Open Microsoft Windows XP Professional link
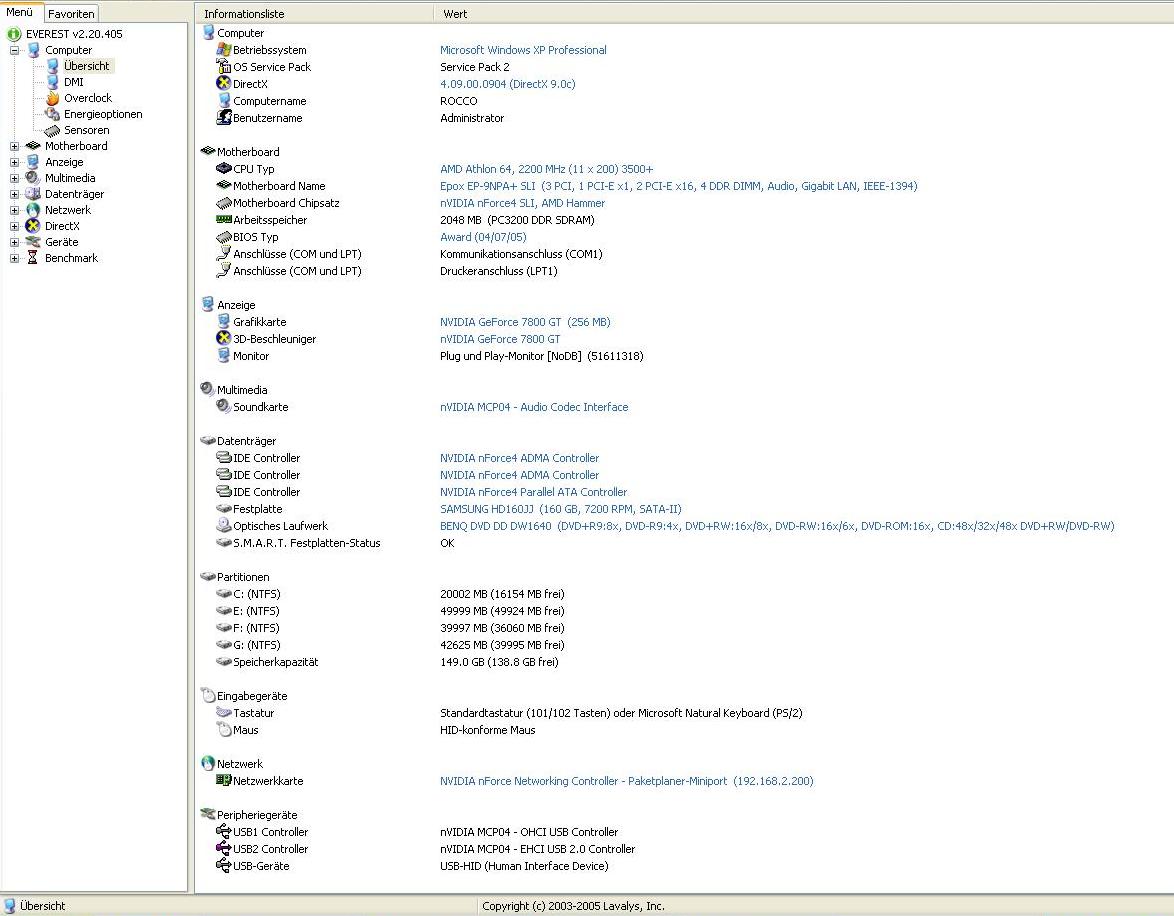Image resolution: width=1174 pixels, height=916 pixels. click(x=523, y=50)
